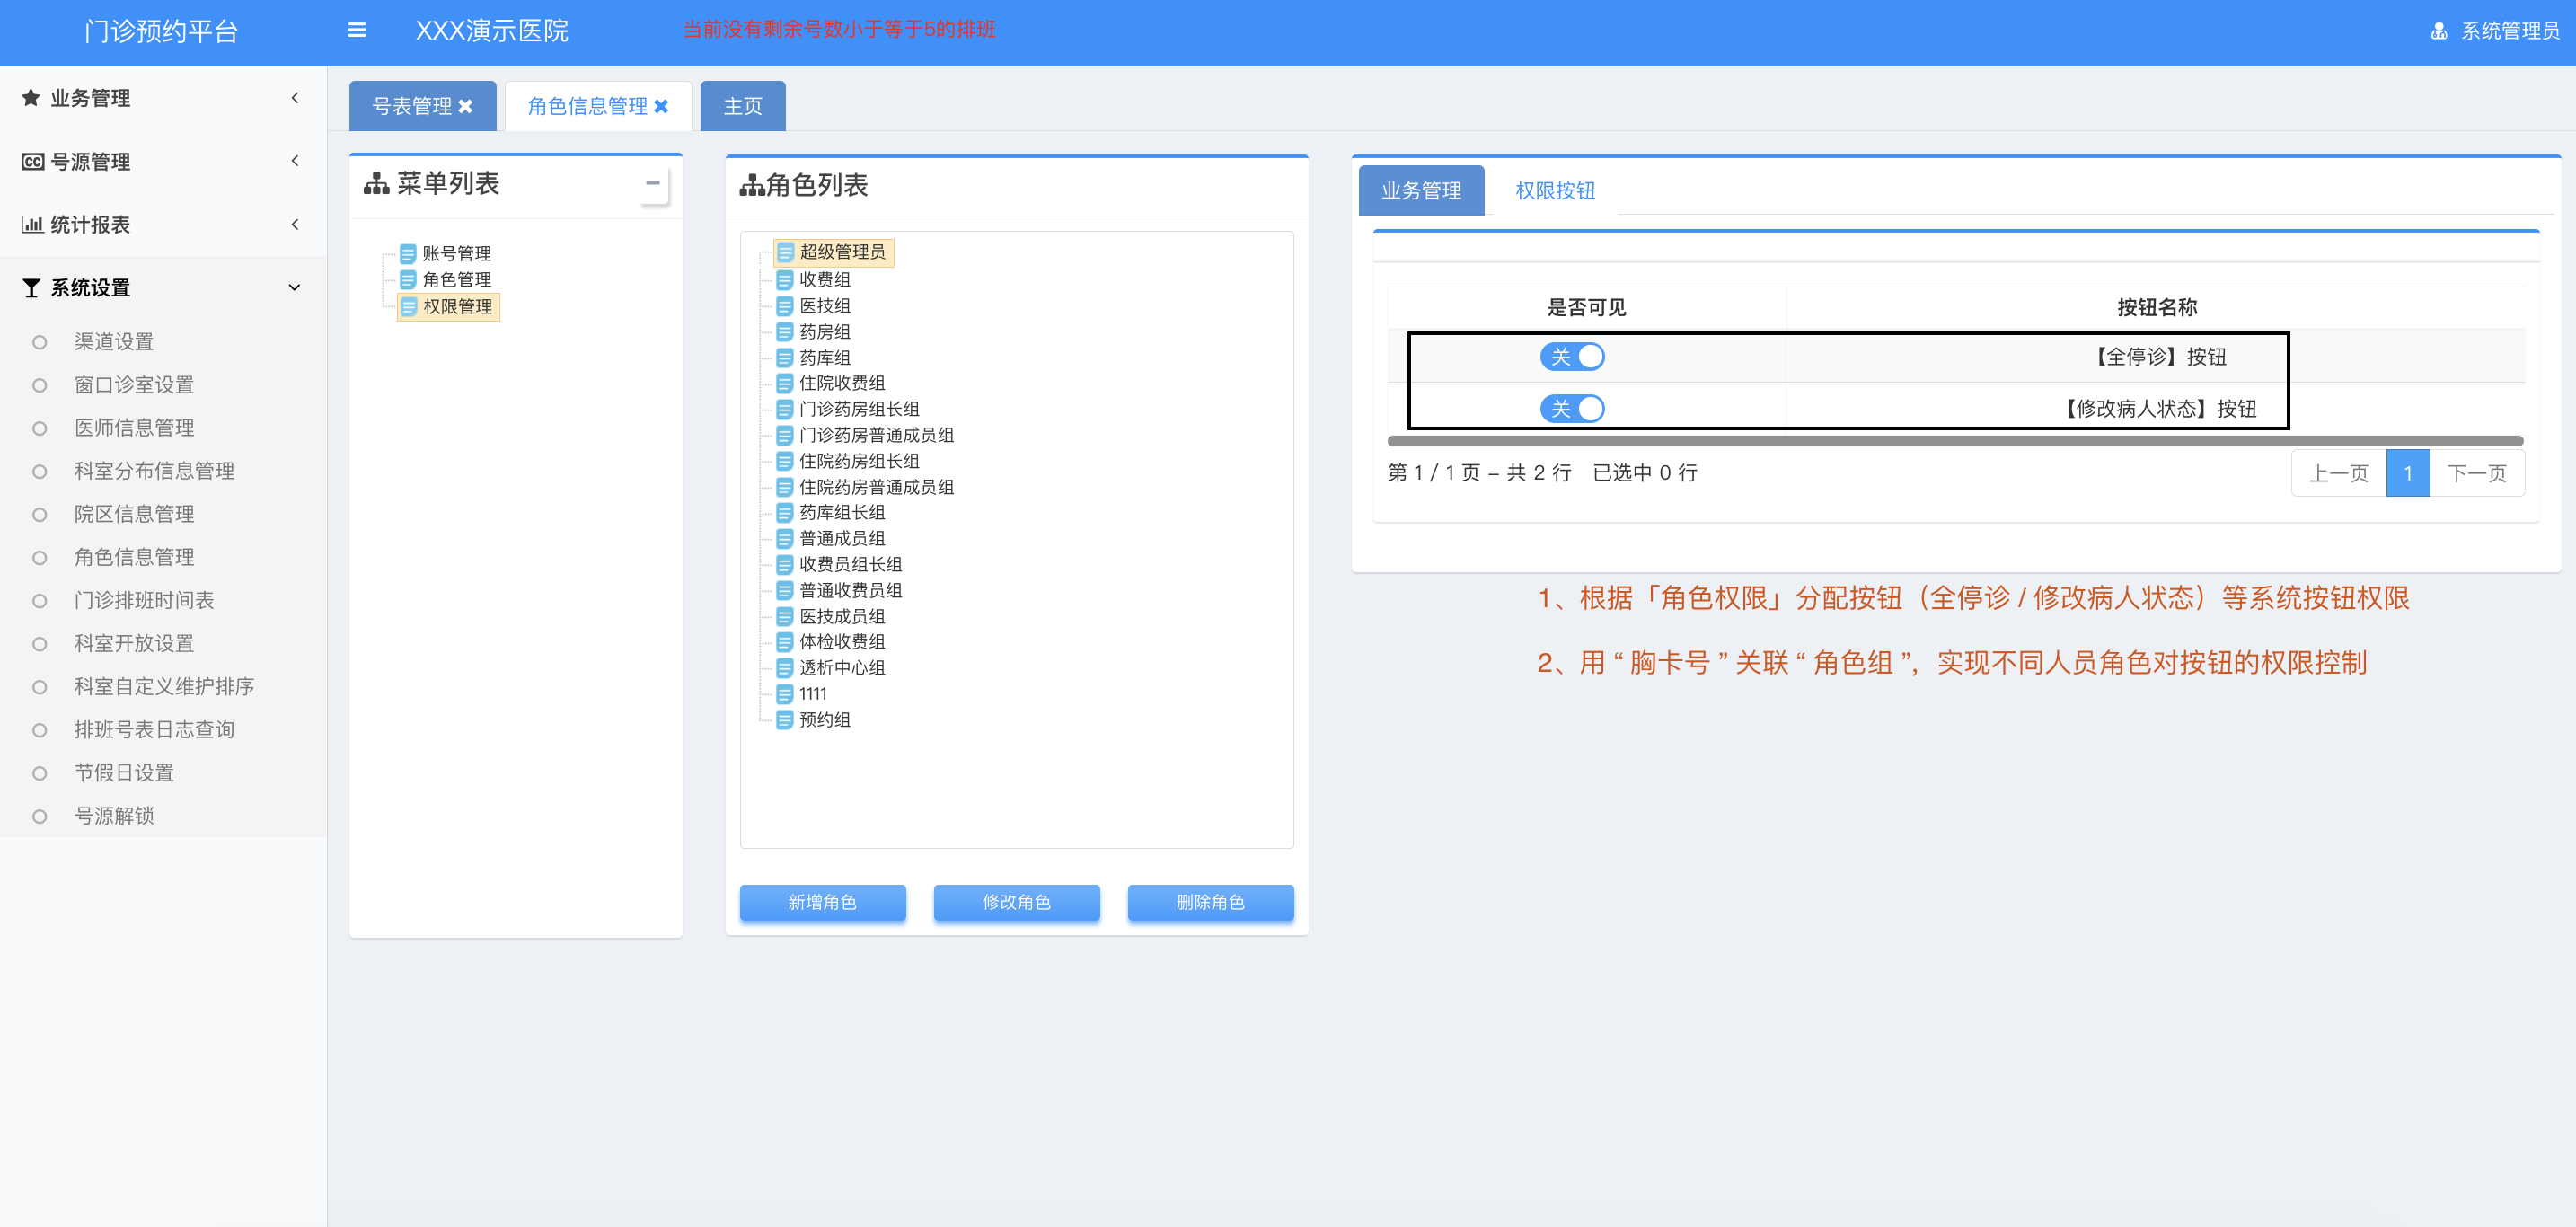Expand the 业务管理 sidebar section chevron
The height and width of the screenshot is (1227, 2576).
click(x=295, y=98)
